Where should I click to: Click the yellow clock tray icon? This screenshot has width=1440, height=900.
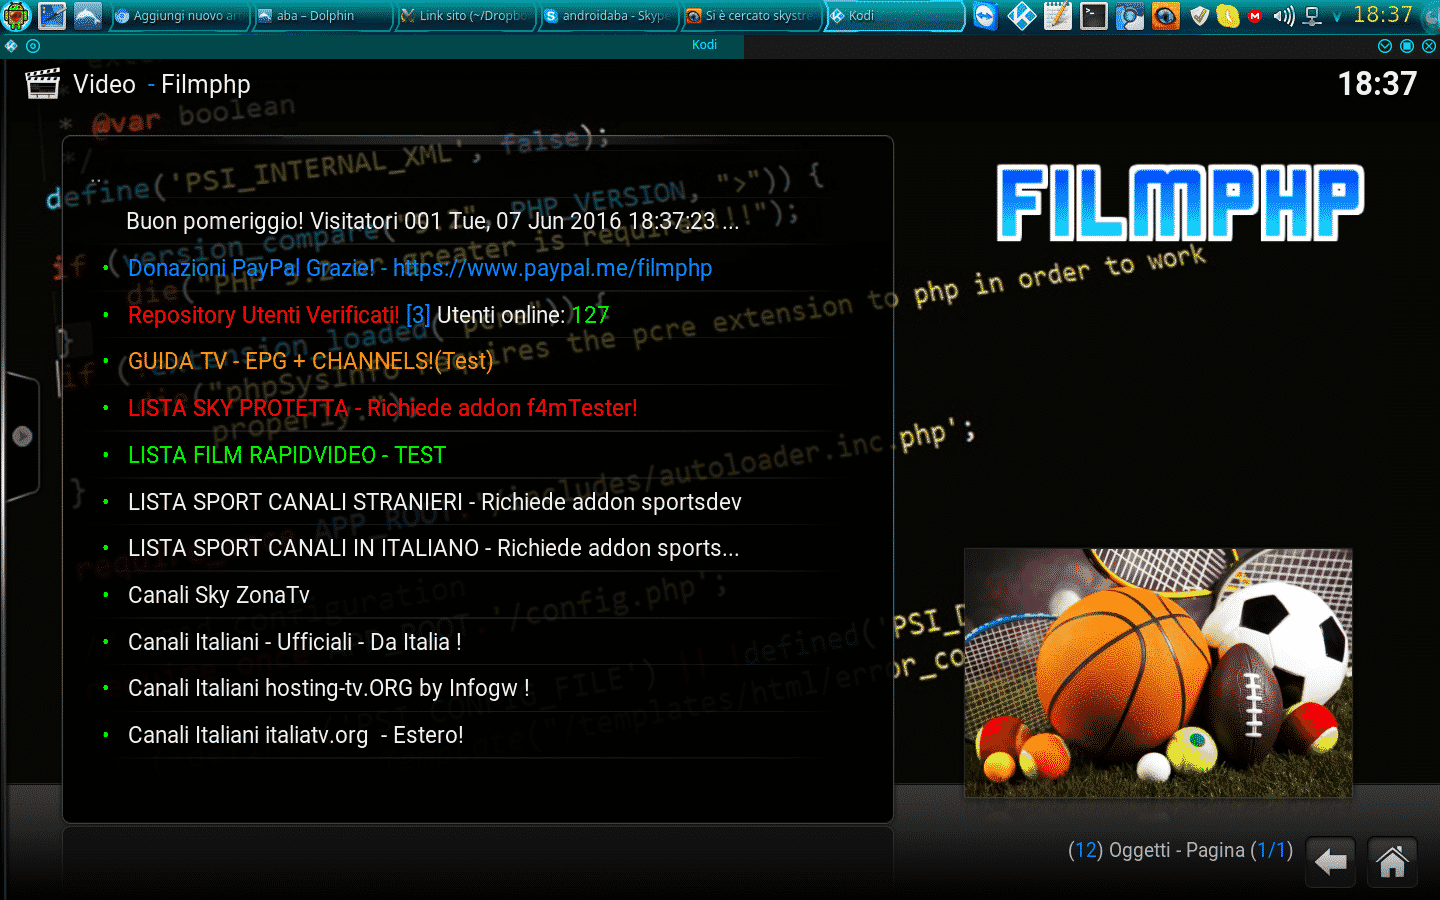pos(1228,15)
